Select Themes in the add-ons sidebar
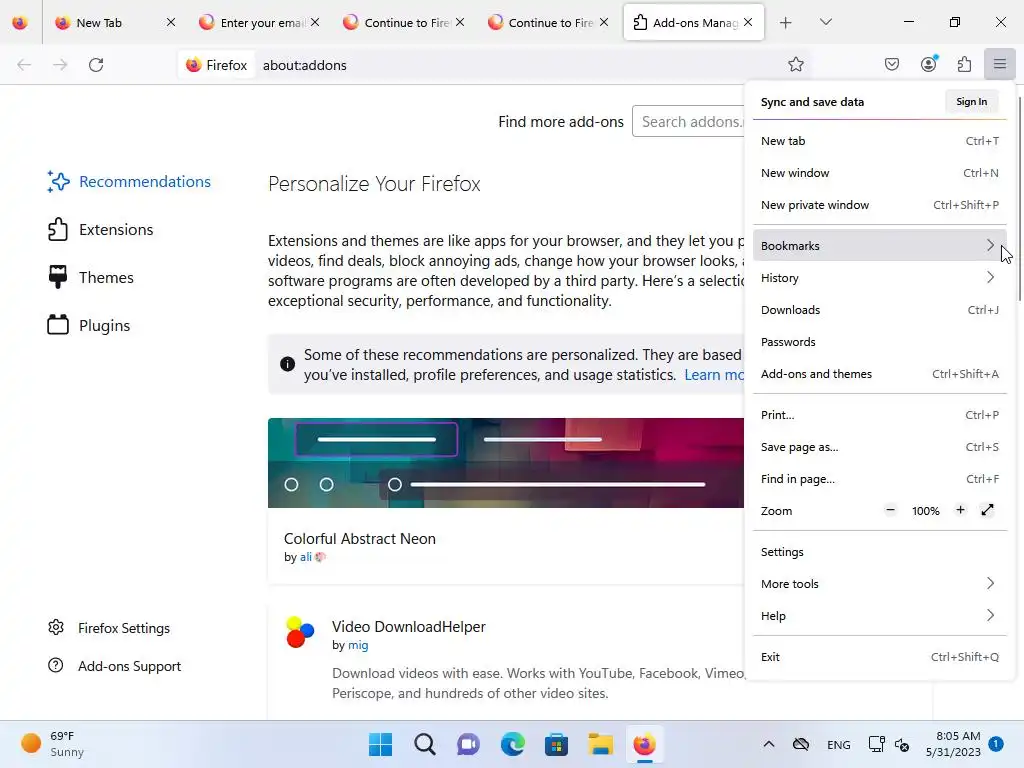 coord(90,278)
